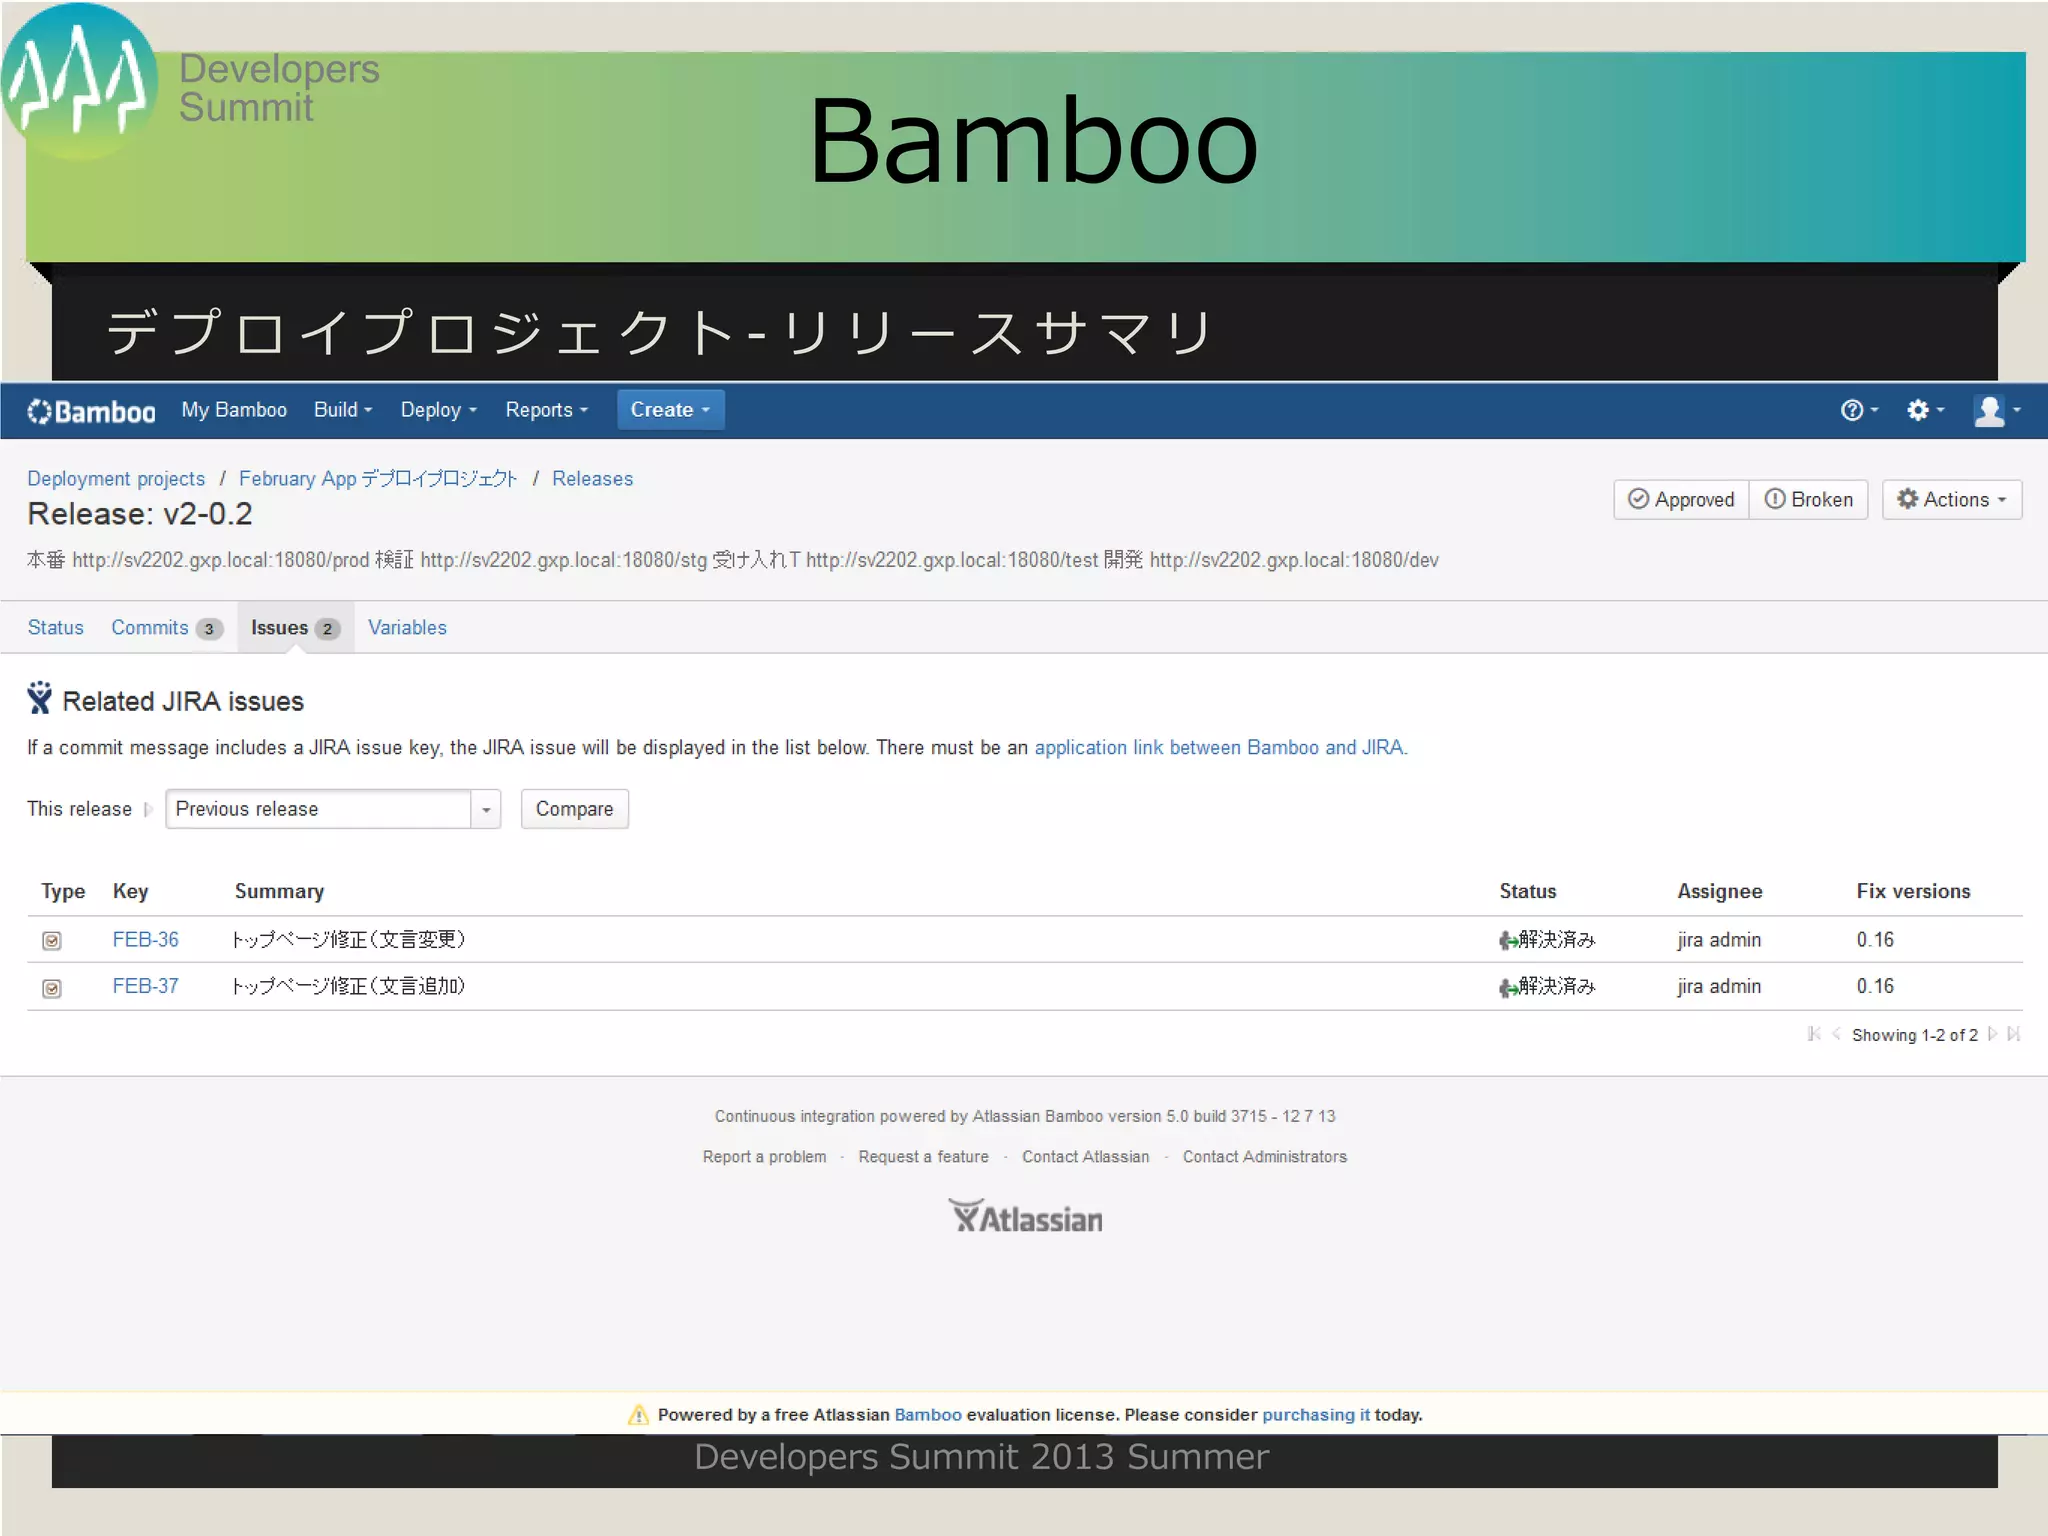Open the user profile avatar menu

[1996, 410]
